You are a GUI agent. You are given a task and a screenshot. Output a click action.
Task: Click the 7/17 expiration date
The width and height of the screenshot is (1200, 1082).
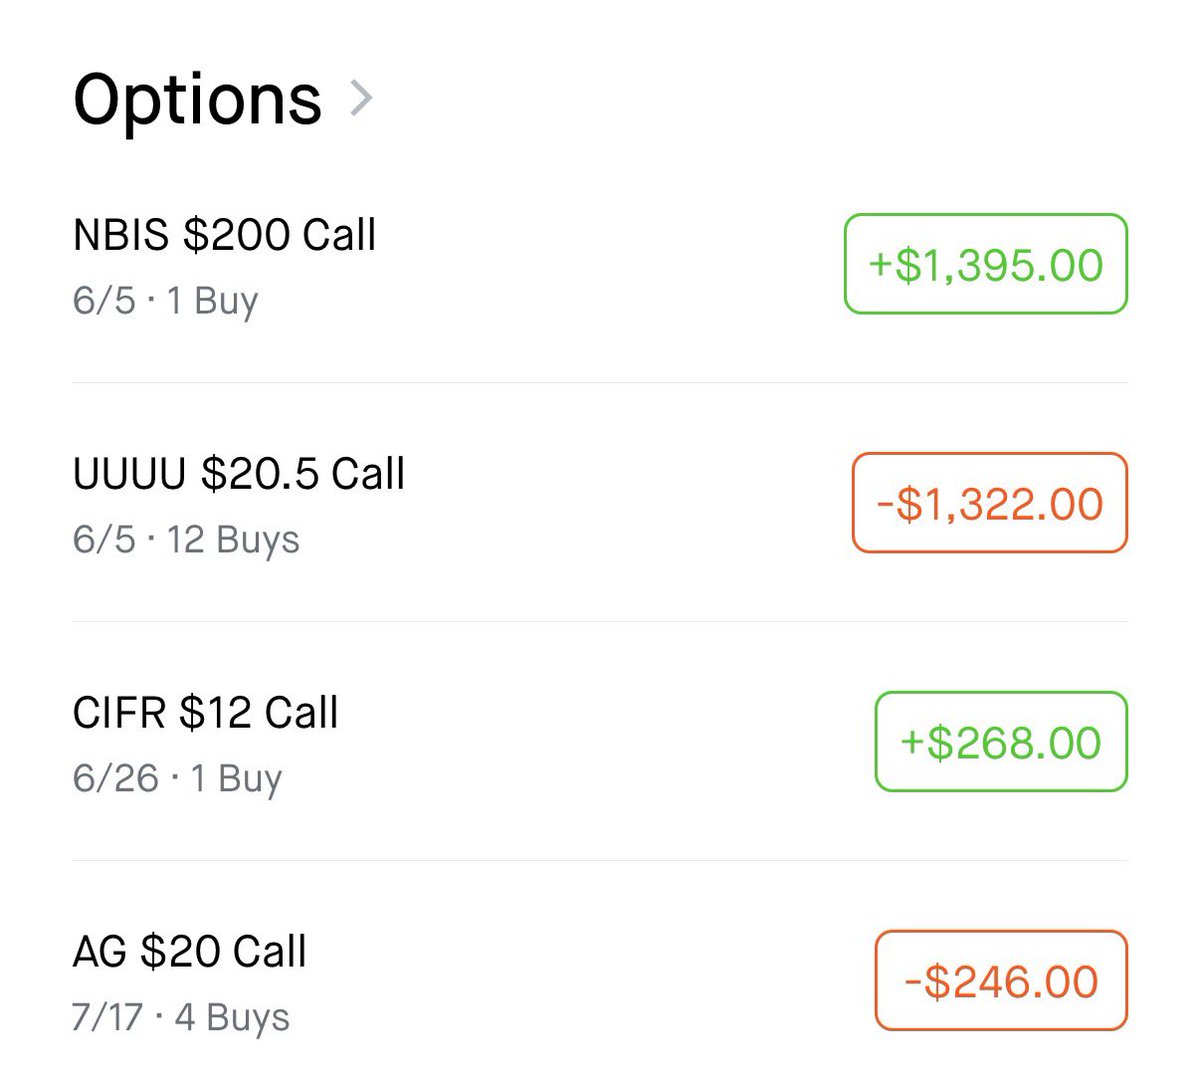tap(108, 1018)
